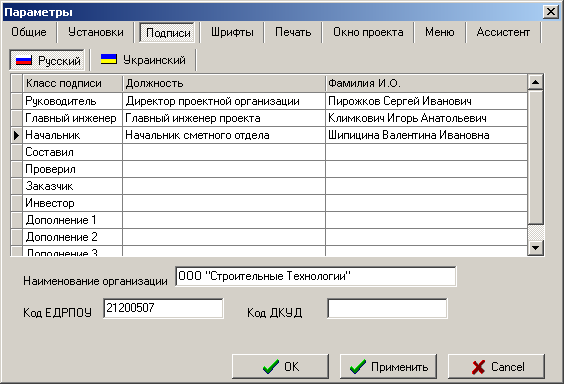Click the row selector beside Главный инженер

(17, 118)
